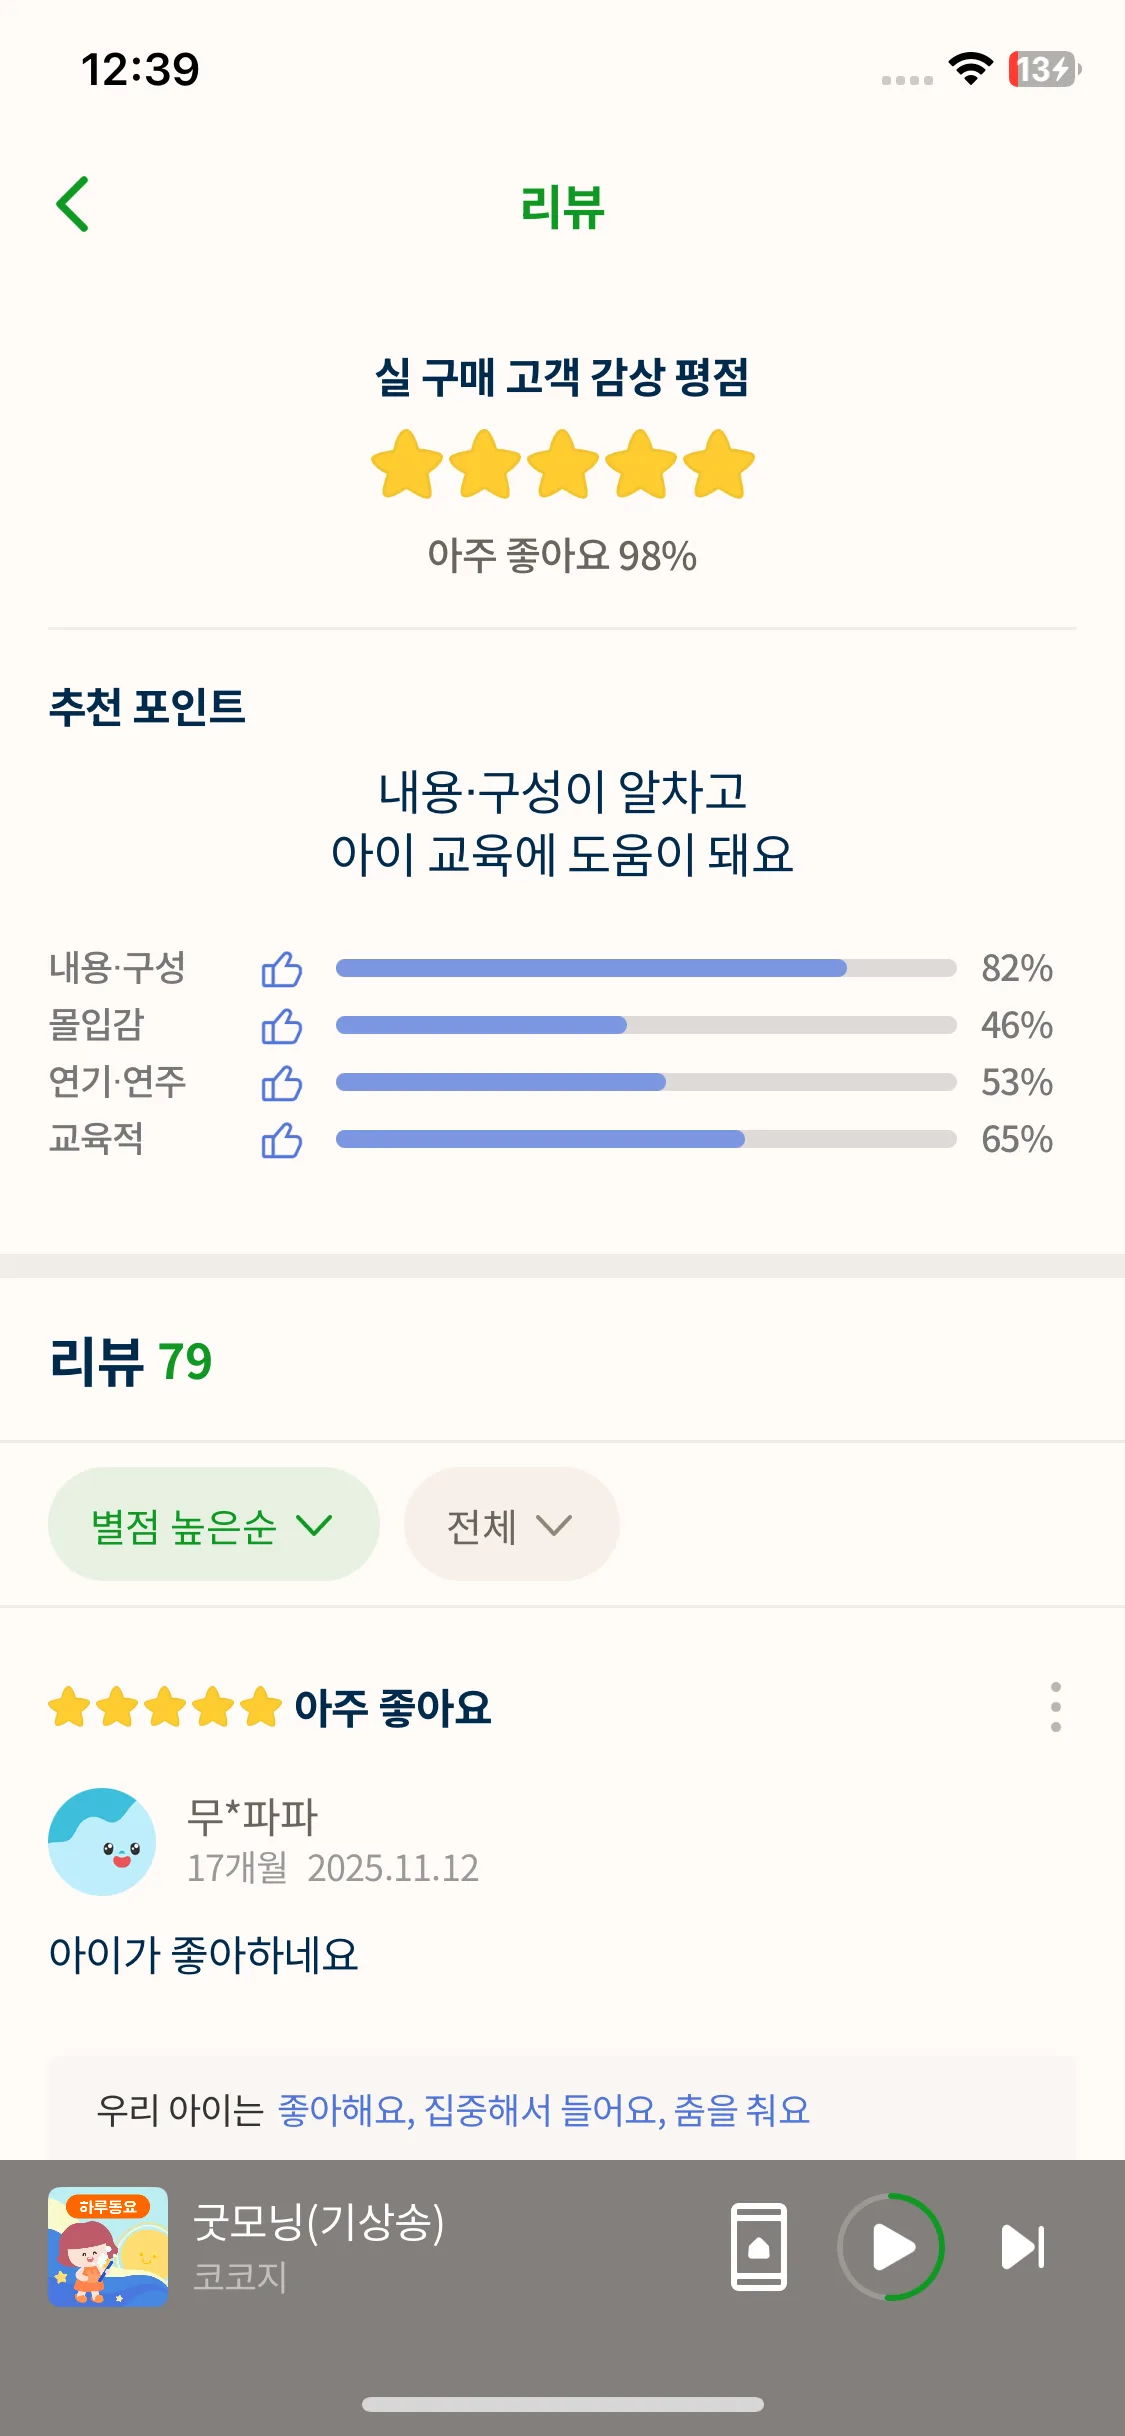Expand the 전체 filter dropdown
This screenshot has height=2436, width=1125.
pos(511,1525)
